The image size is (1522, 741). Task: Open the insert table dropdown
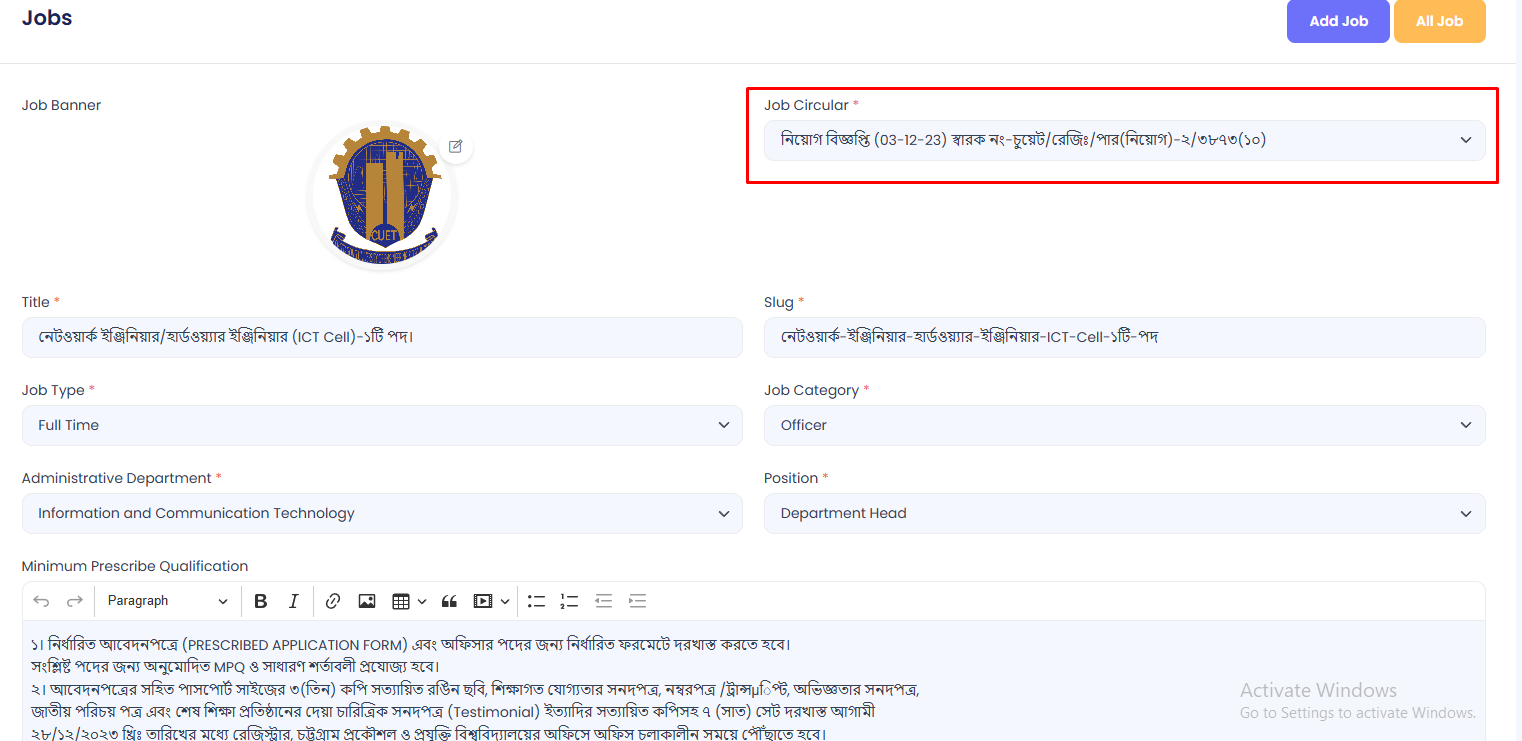tap(408, 601)
